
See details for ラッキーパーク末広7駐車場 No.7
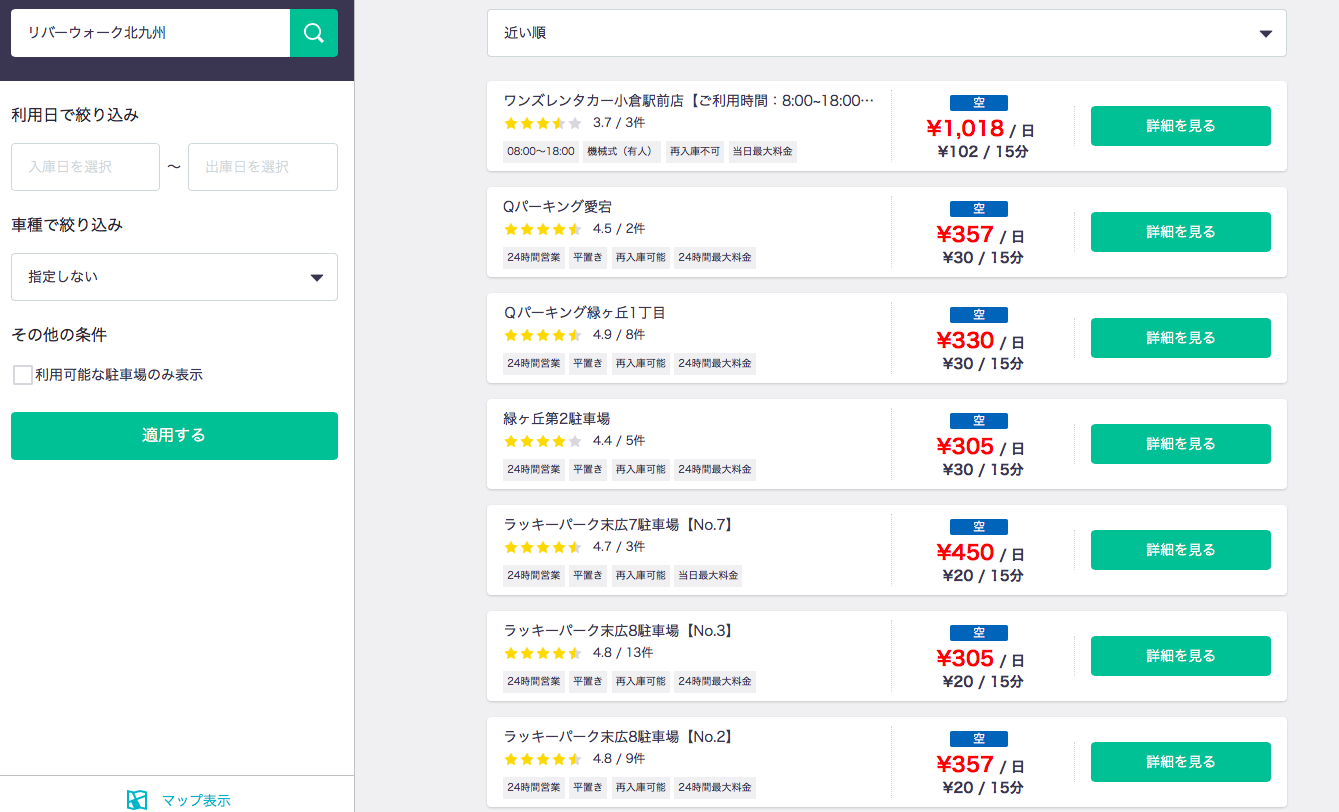(1181, 550)
